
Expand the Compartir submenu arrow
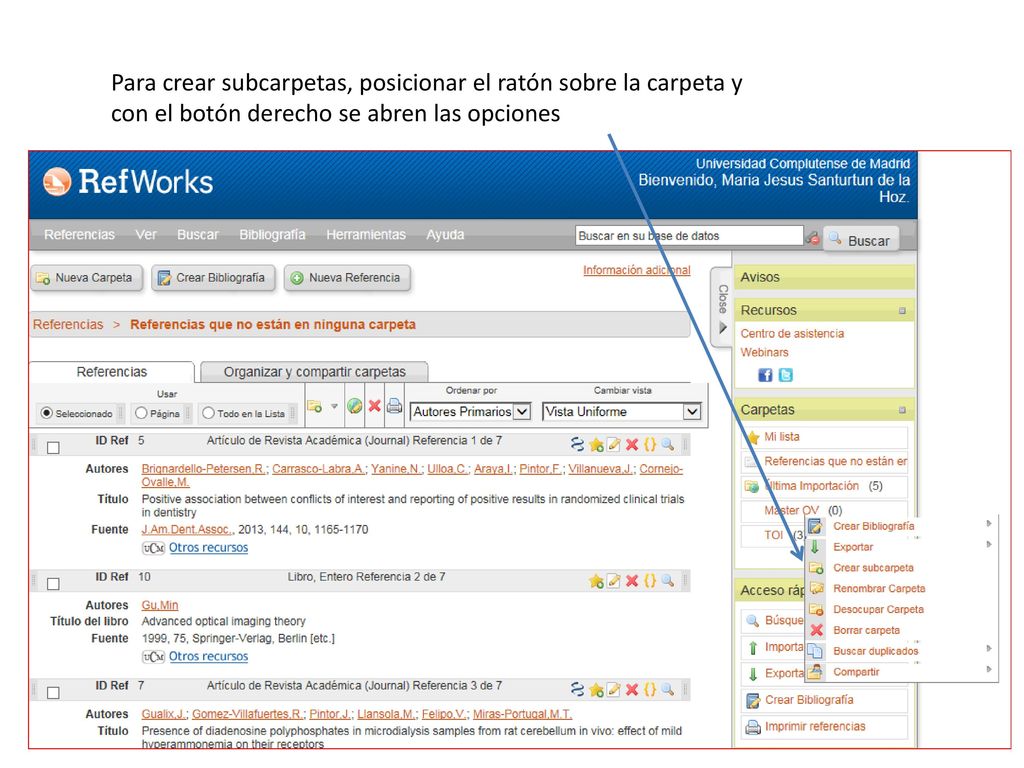pos(989,669)
